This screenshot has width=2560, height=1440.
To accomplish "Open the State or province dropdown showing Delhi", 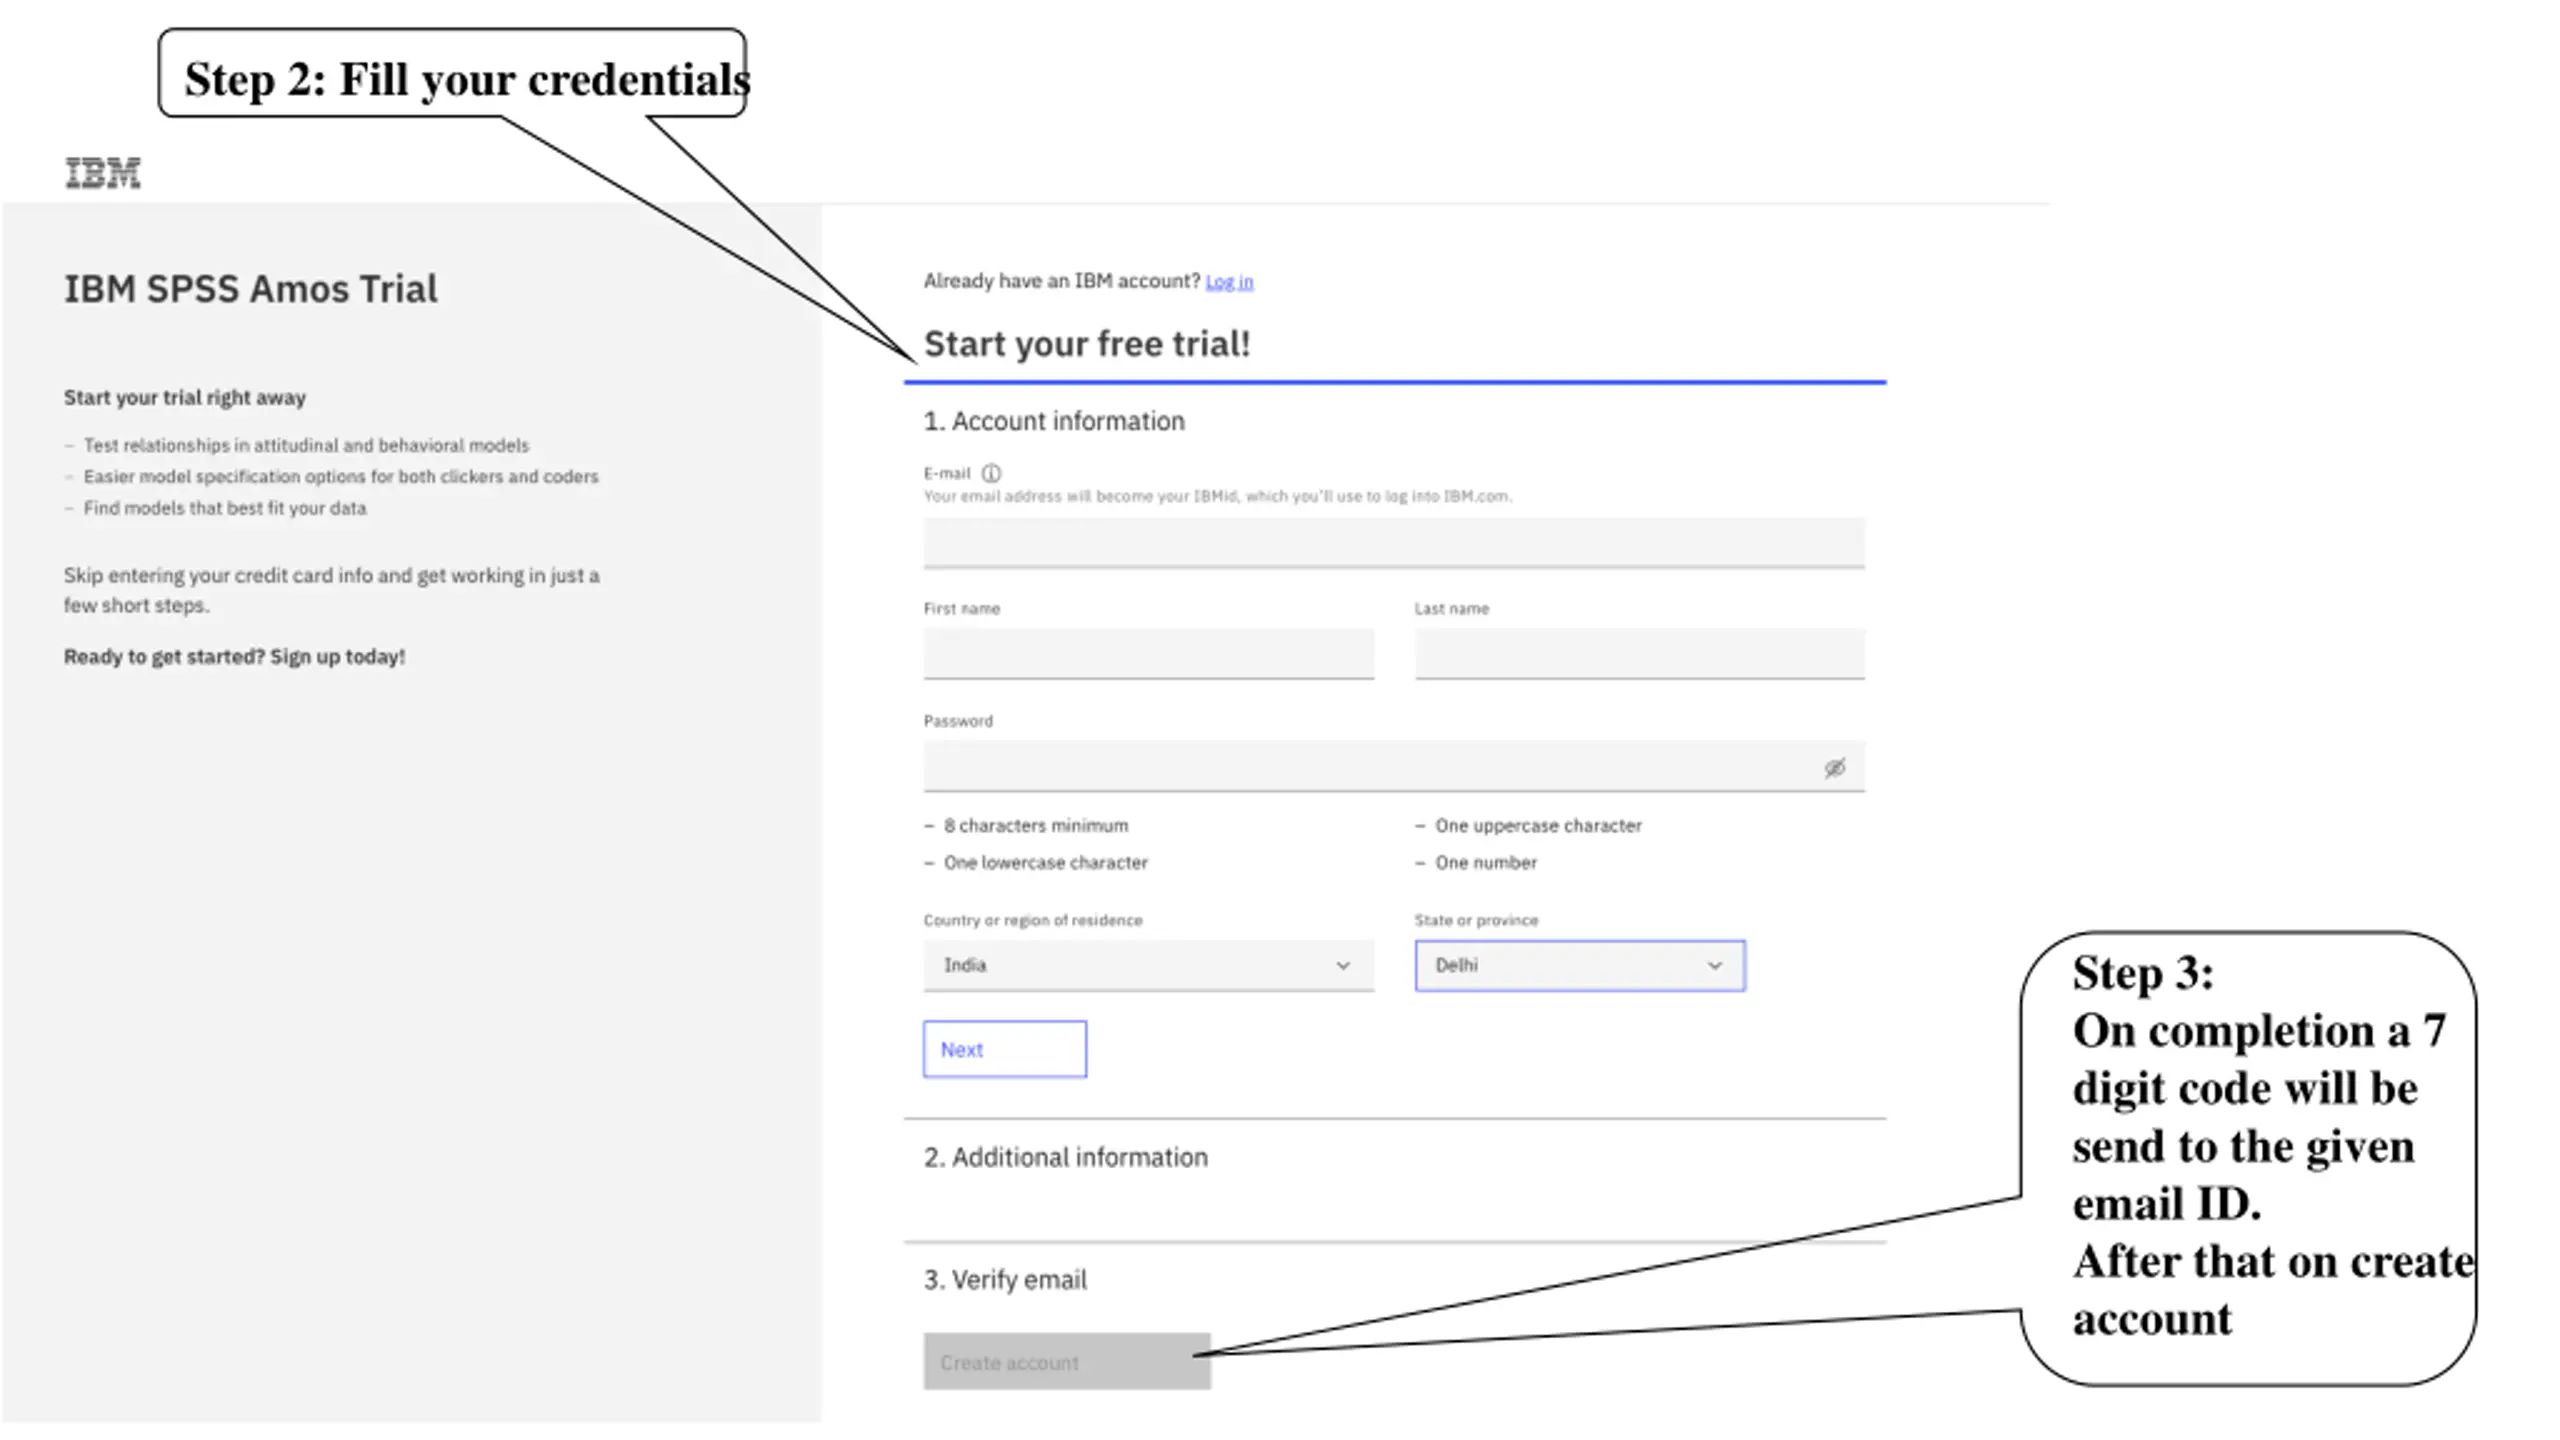I will pos(1580,965).
